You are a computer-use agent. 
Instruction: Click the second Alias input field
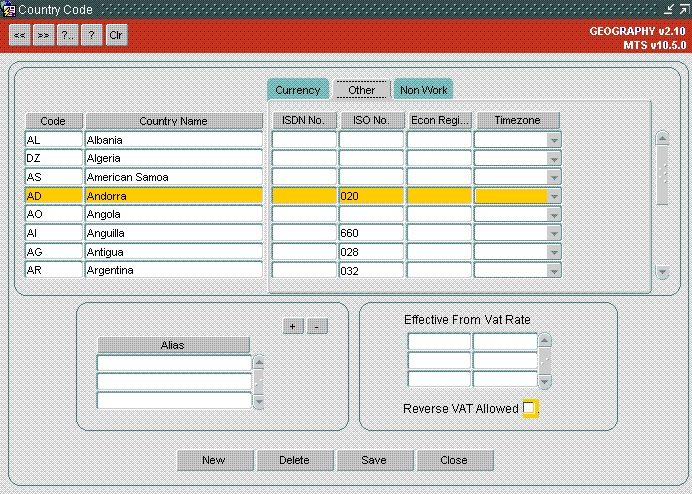(x=174, y=381)
